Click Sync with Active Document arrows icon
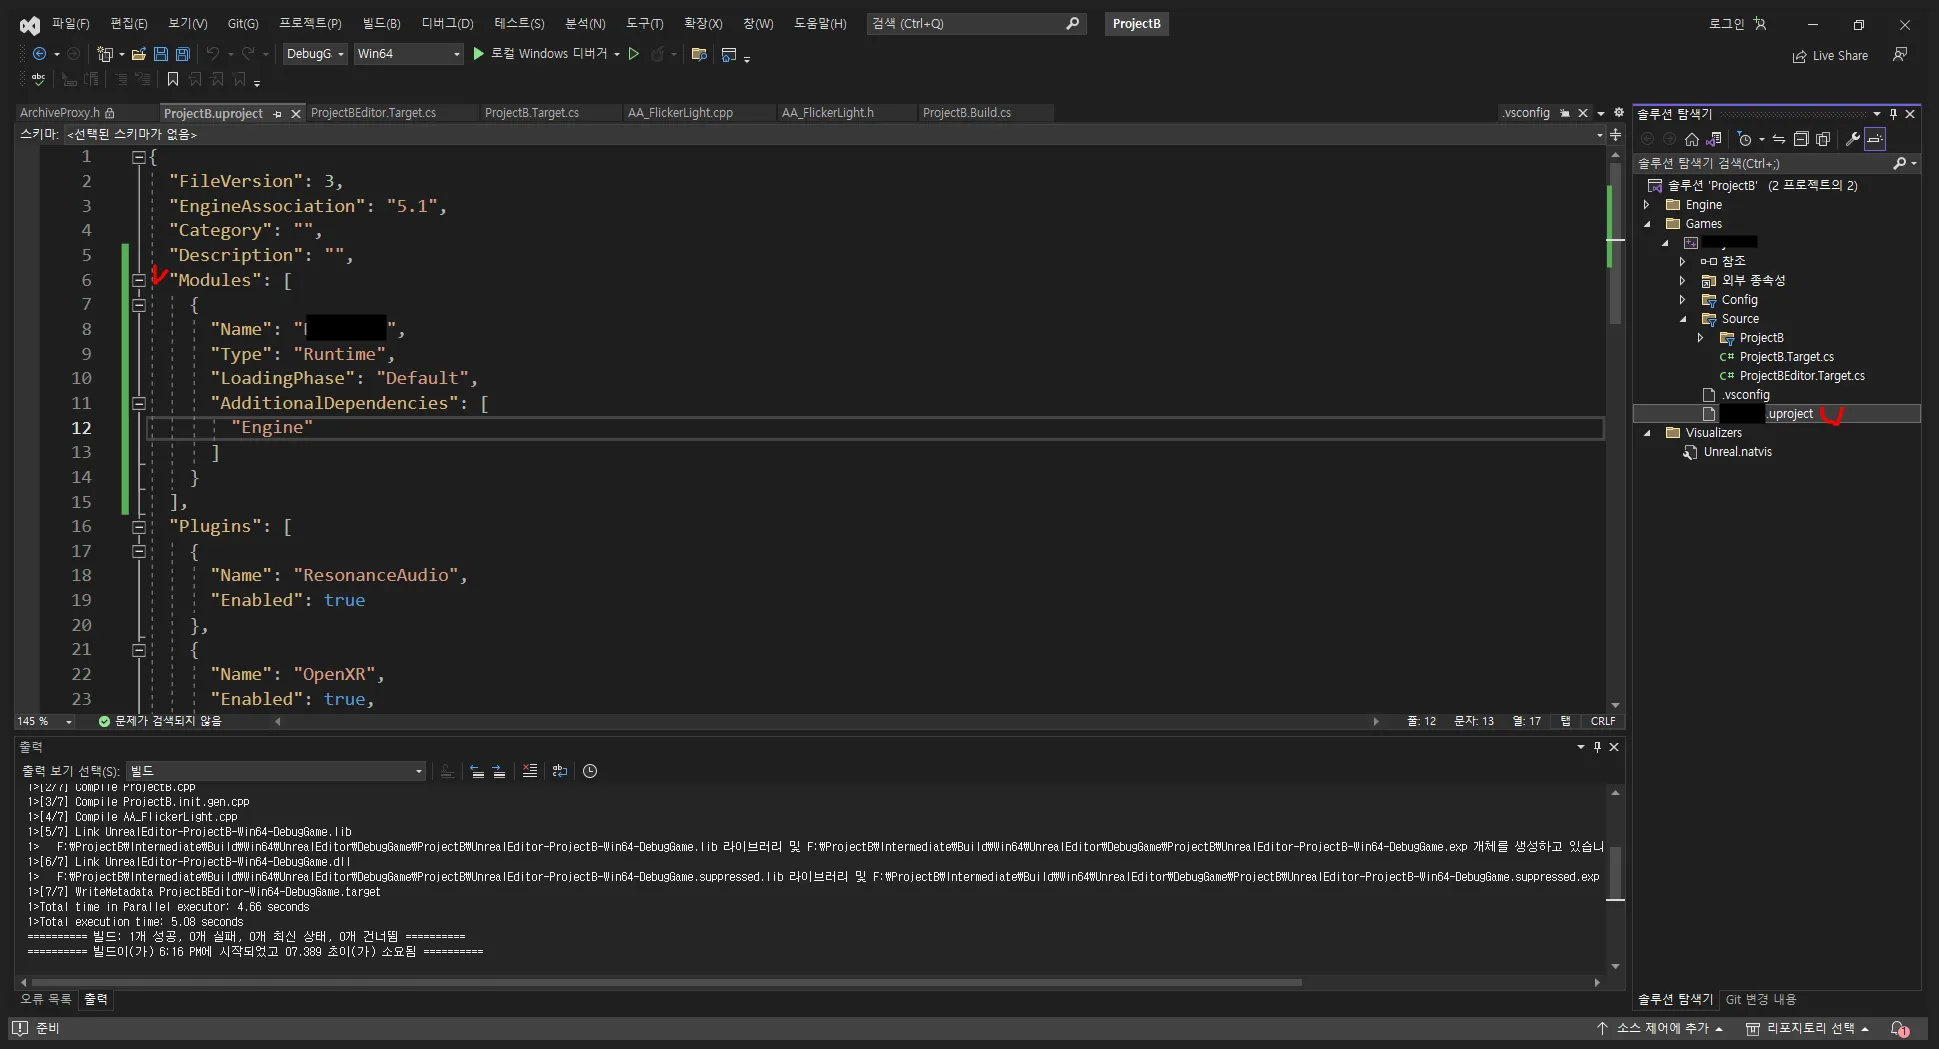The width and height of the screenshot is (1939, 1049). (x=1779, y=139)
